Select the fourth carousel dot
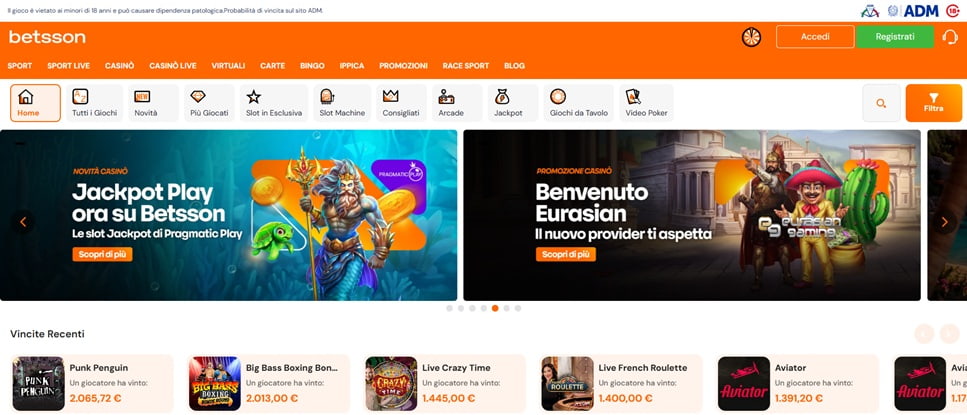The image size is (967, 415). (x=484, y=308)
